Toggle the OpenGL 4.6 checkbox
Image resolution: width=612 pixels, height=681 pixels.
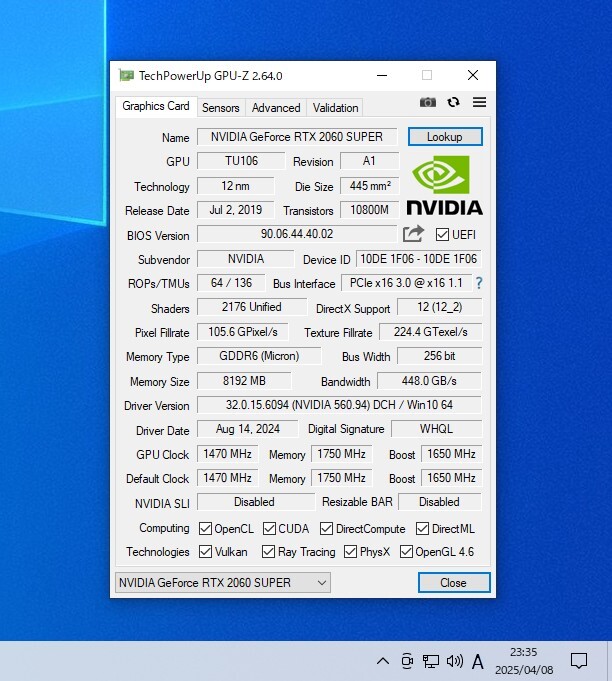coord(406,552)
